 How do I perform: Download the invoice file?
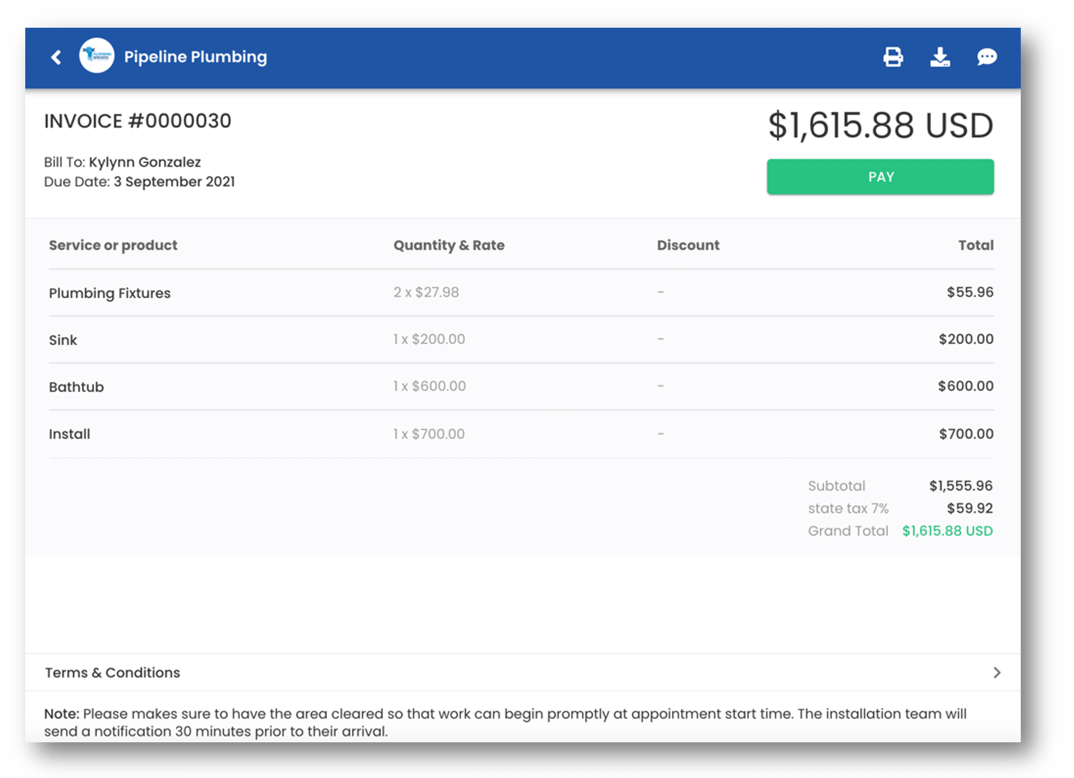(940, 57)
